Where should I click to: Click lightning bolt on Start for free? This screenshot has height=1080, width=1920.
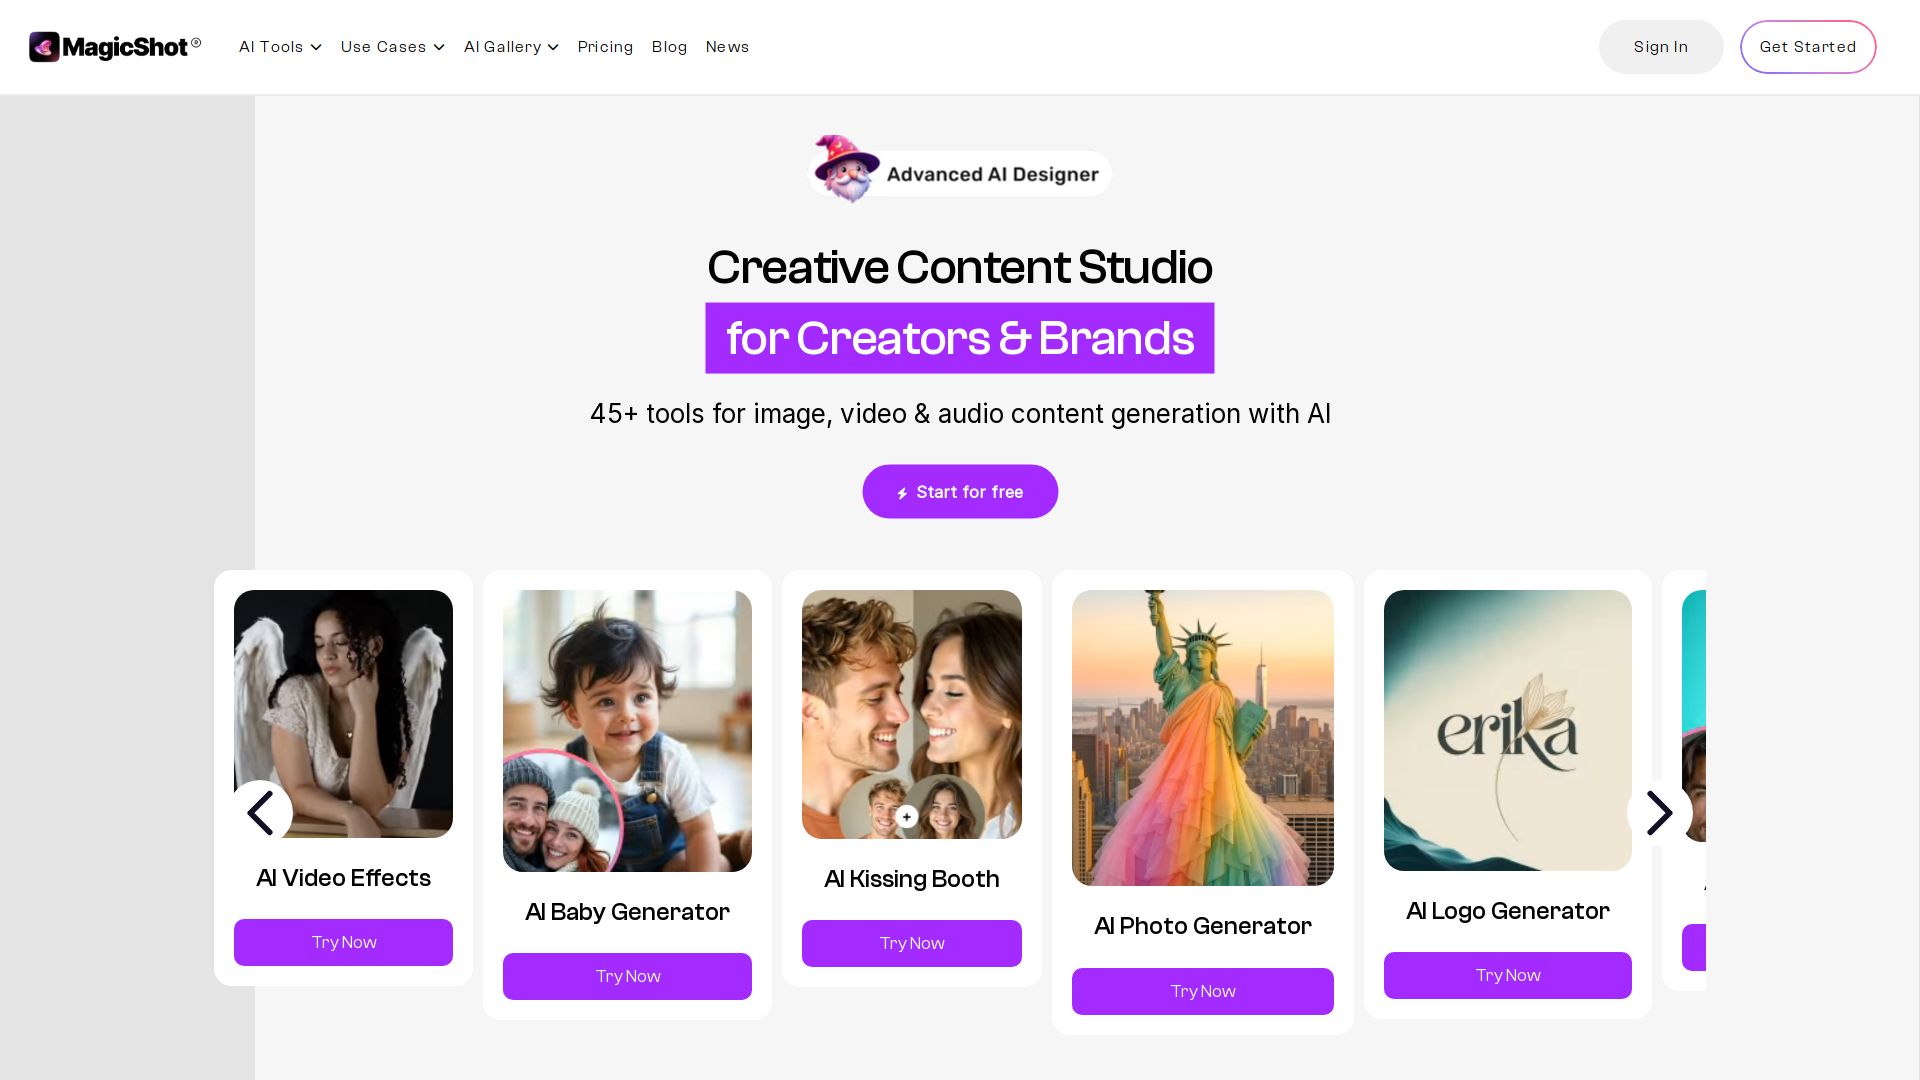pyautogui.click(x=902, y=493)
